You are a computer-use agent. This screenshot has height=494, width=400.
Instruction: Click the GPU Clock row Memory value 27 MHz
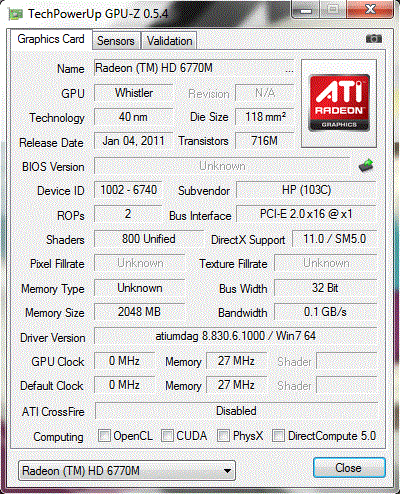[237, 361]
